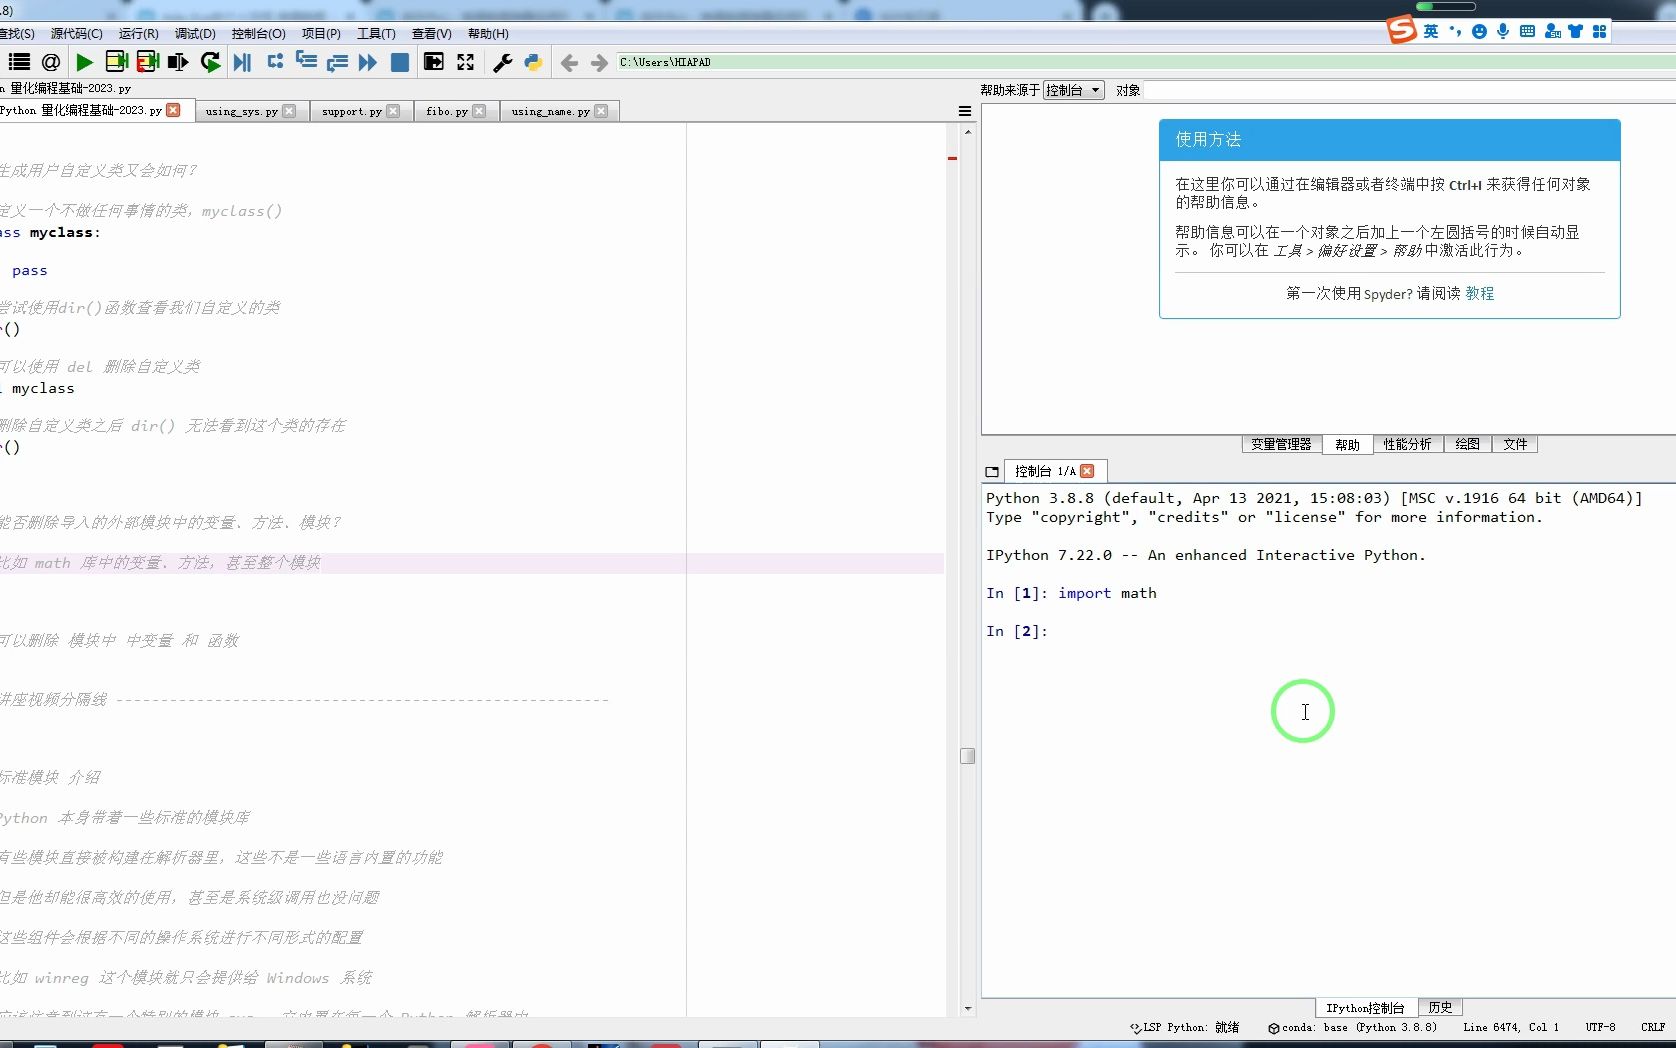Close the 量化编程基础-2023.py tab
Image resolution: width=1676 pixels, height=1048 pixels.
click(174, 110)
